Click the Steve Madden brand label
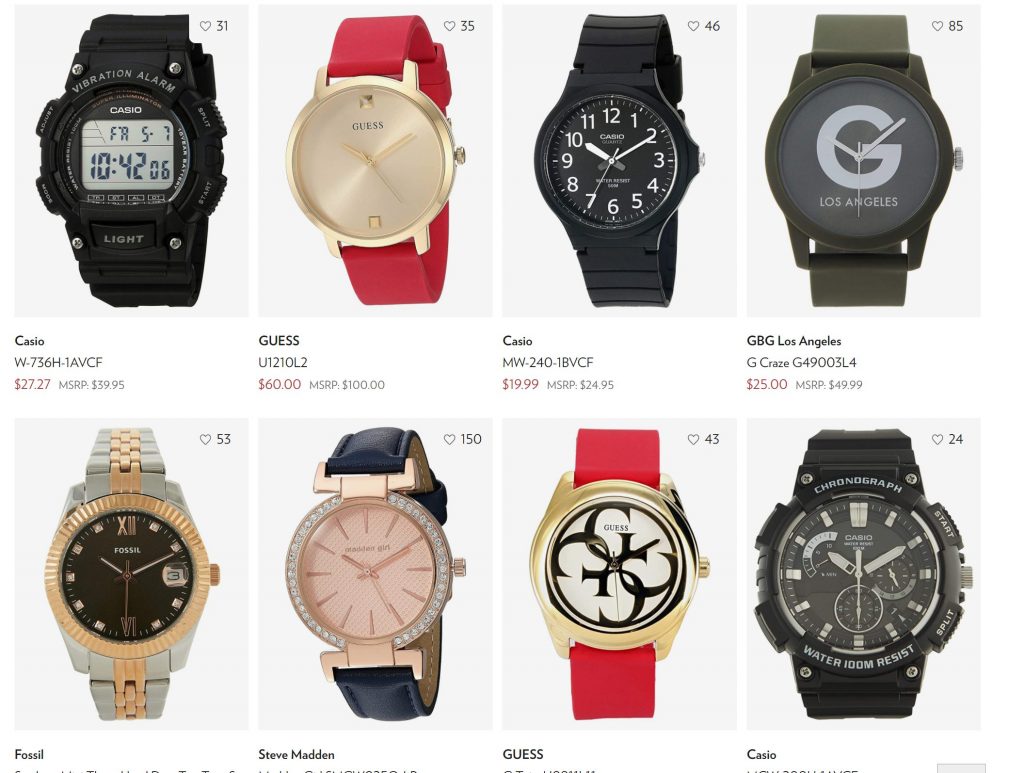The width and height of the screenshot is (1024, 773). point(296,755)
